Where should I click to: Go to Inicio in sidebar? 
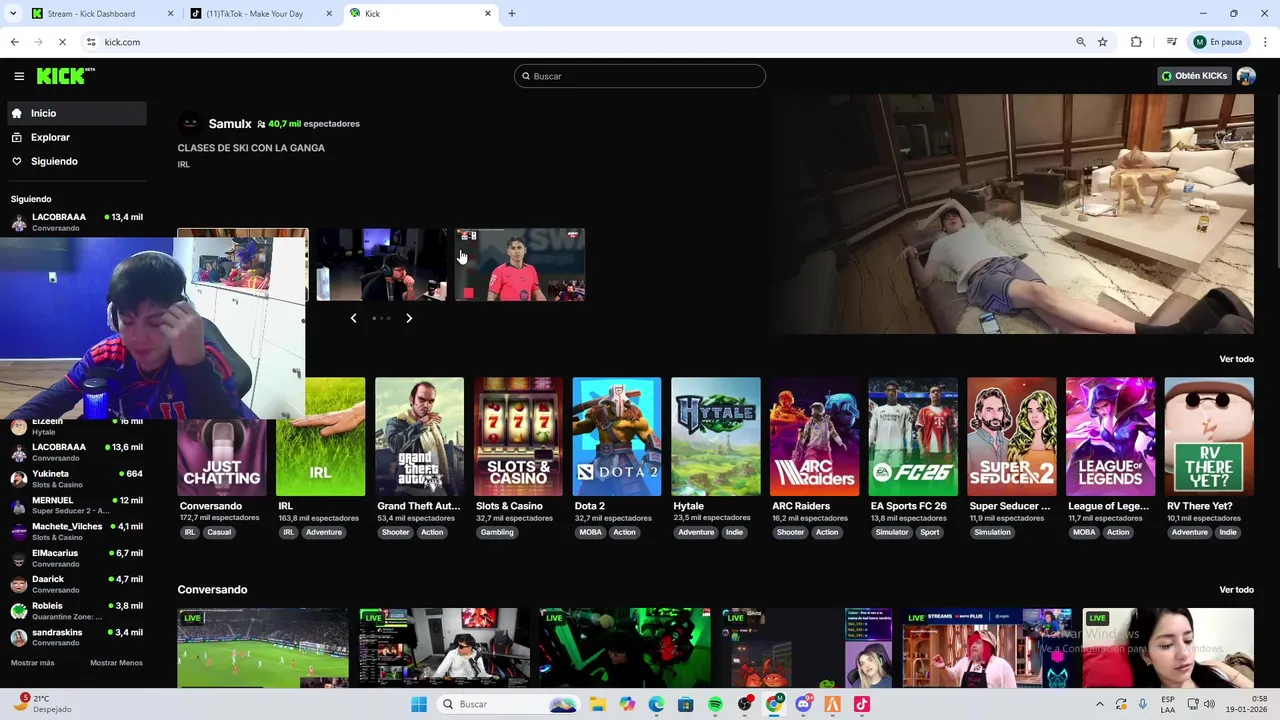76,113
